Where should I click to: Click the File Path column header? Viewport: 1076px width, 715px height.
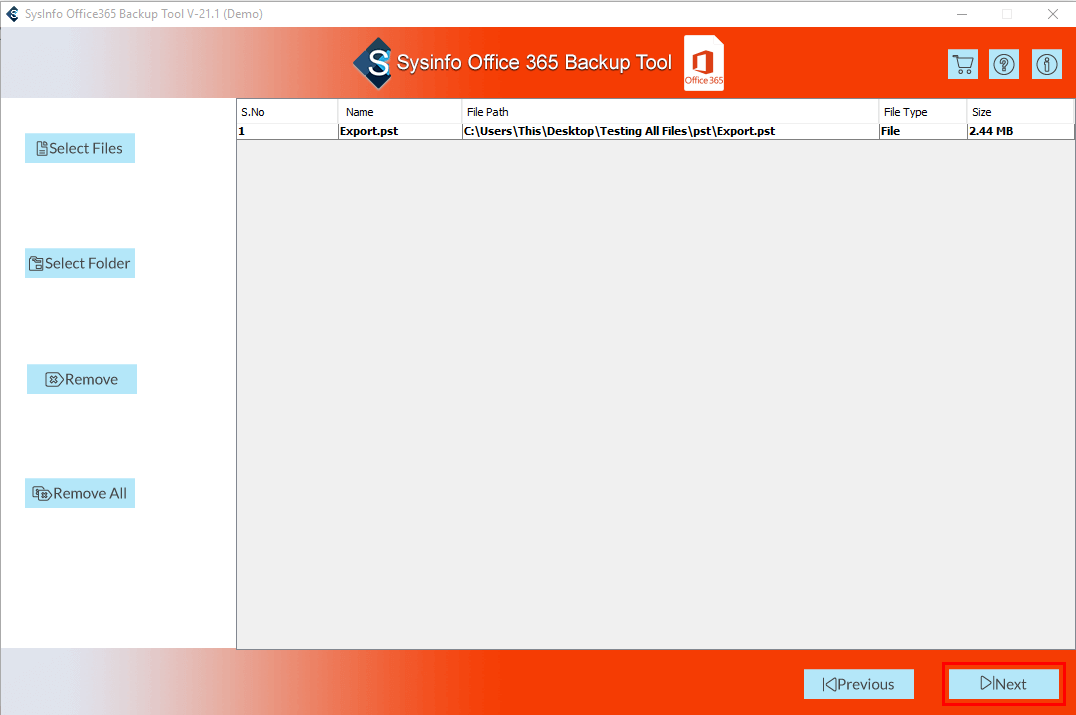[x=670, y=112]
